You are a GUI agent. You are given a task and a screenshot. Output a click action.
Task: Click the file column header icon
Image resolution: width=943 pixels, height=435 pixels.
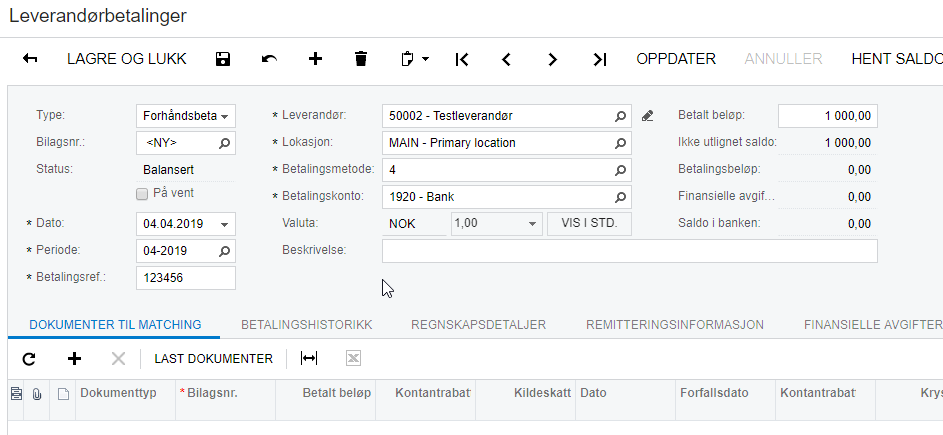[63, 394]
